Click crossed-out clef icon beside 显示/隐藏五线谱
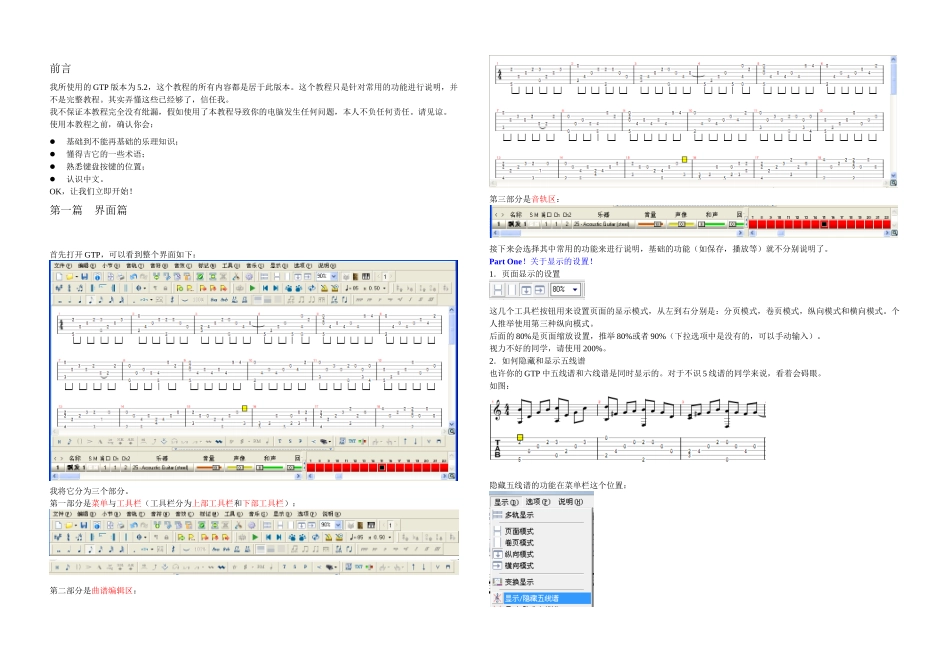 (x=497, y=598)
